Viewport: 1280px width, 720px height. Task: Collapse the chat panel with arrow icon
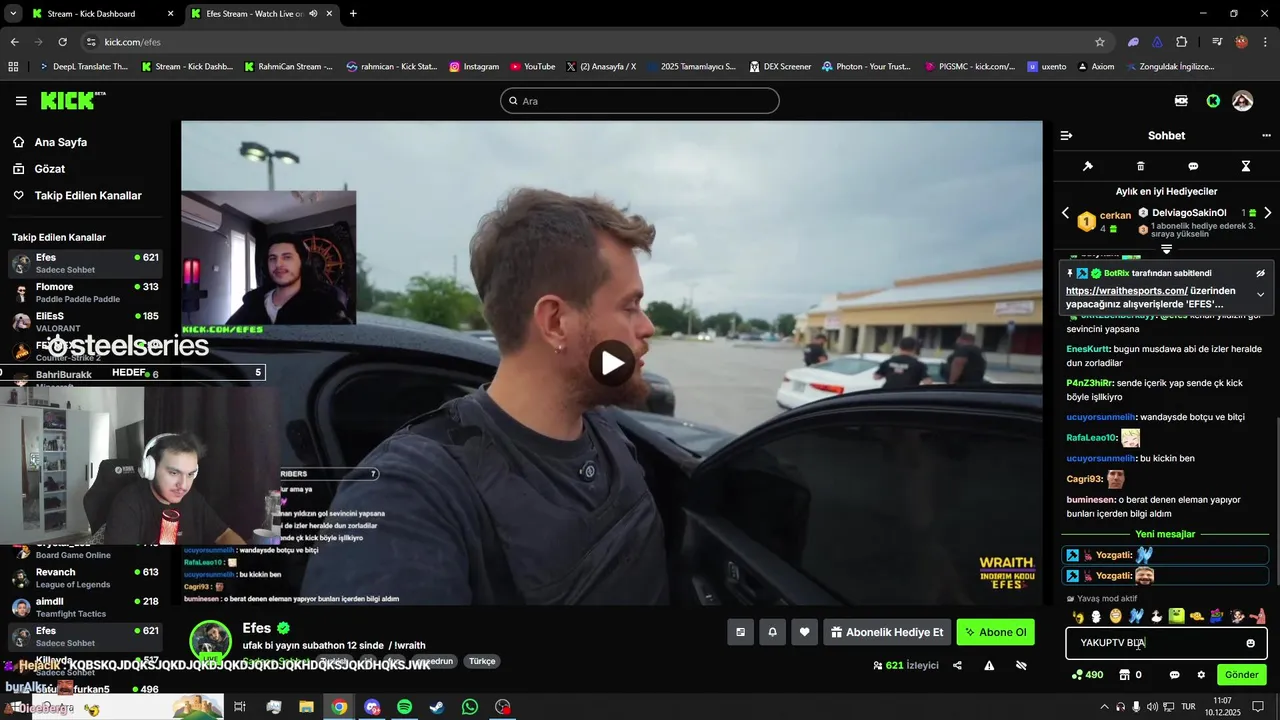click(1066, 135)
